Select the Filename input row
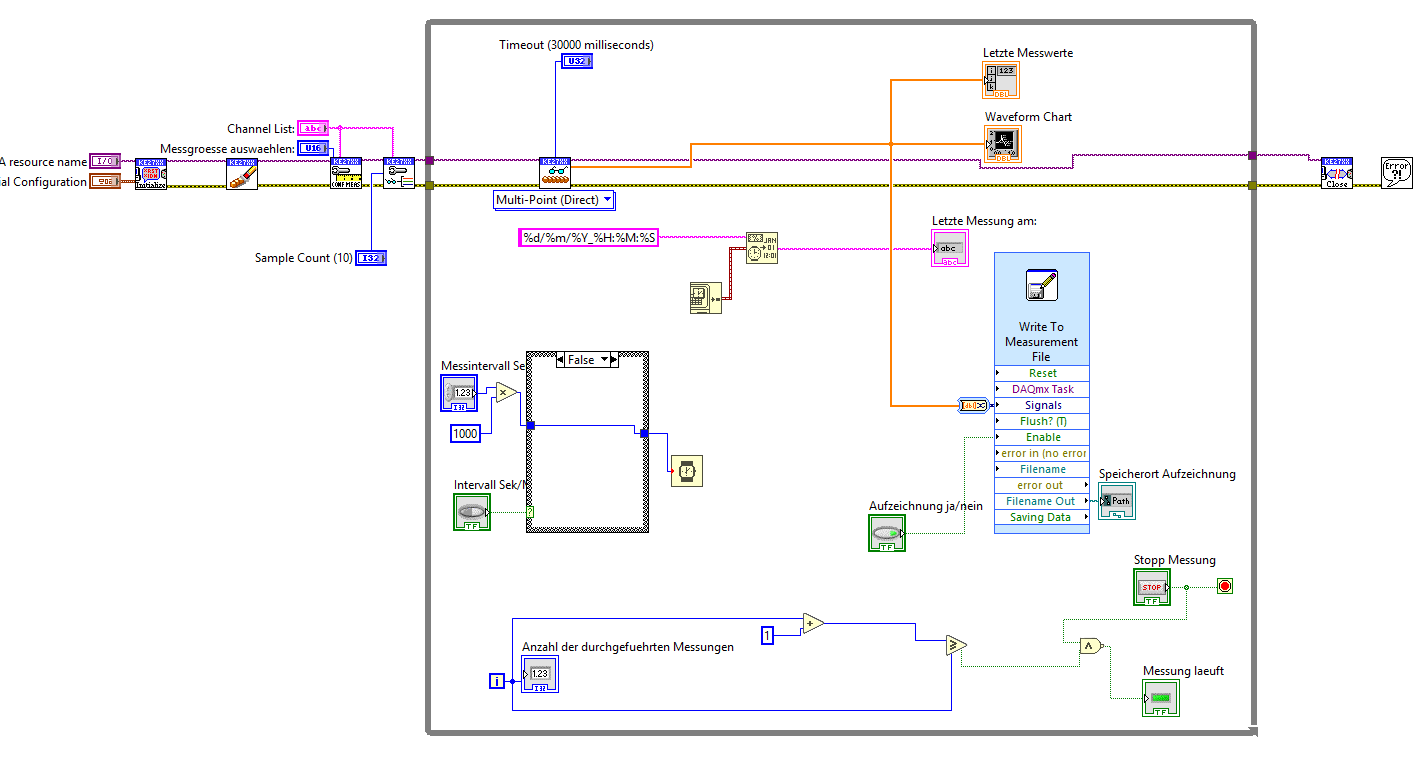Viewport: 1418px width, 757px height. point(1042,469)
